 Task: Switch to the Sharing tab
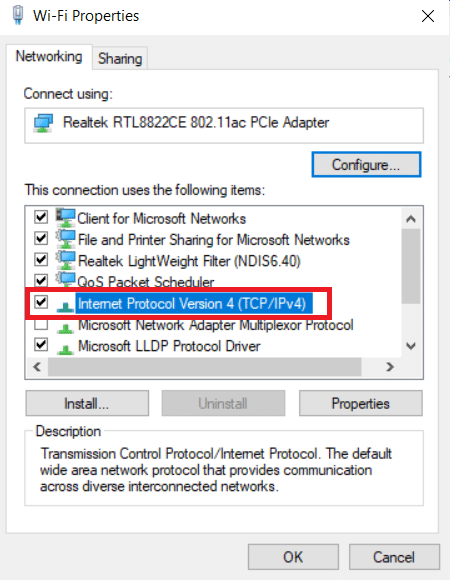120,58
